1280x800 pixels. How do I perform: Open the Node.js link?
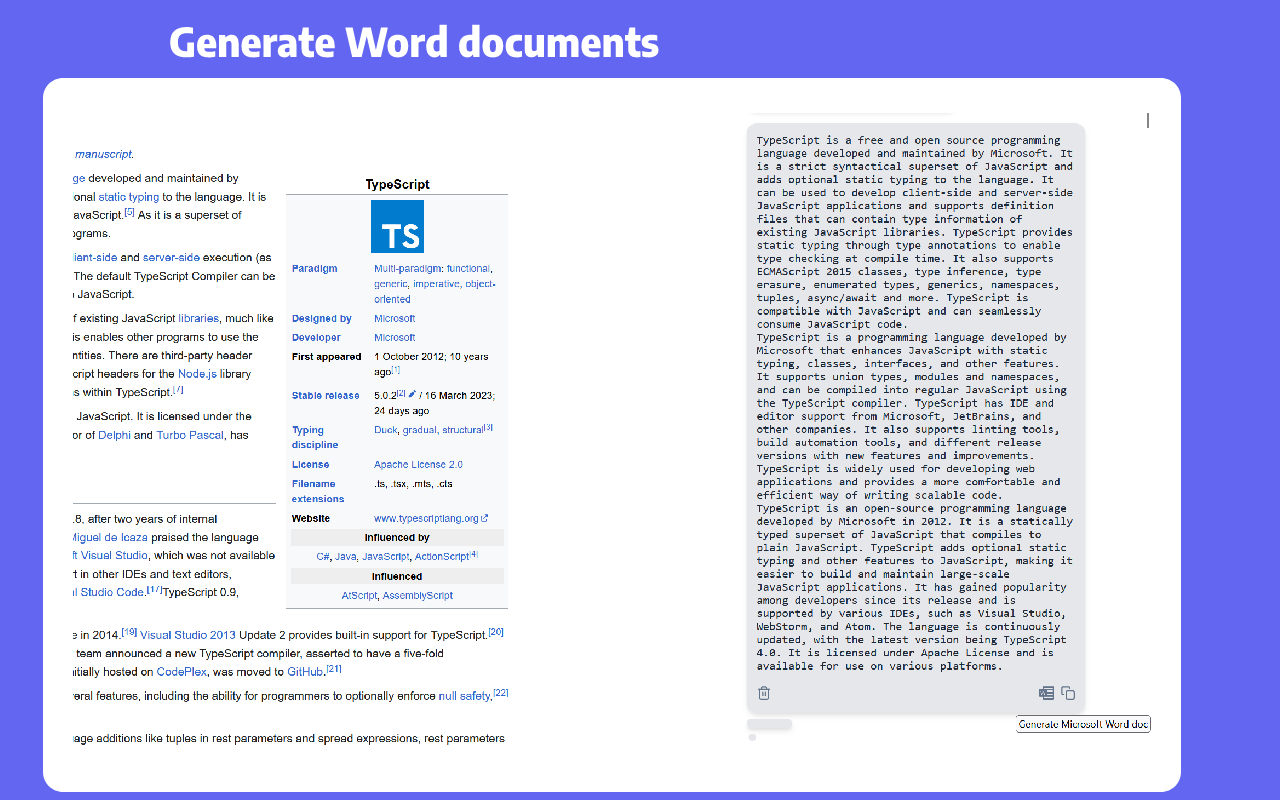click(x=199, y=374)
